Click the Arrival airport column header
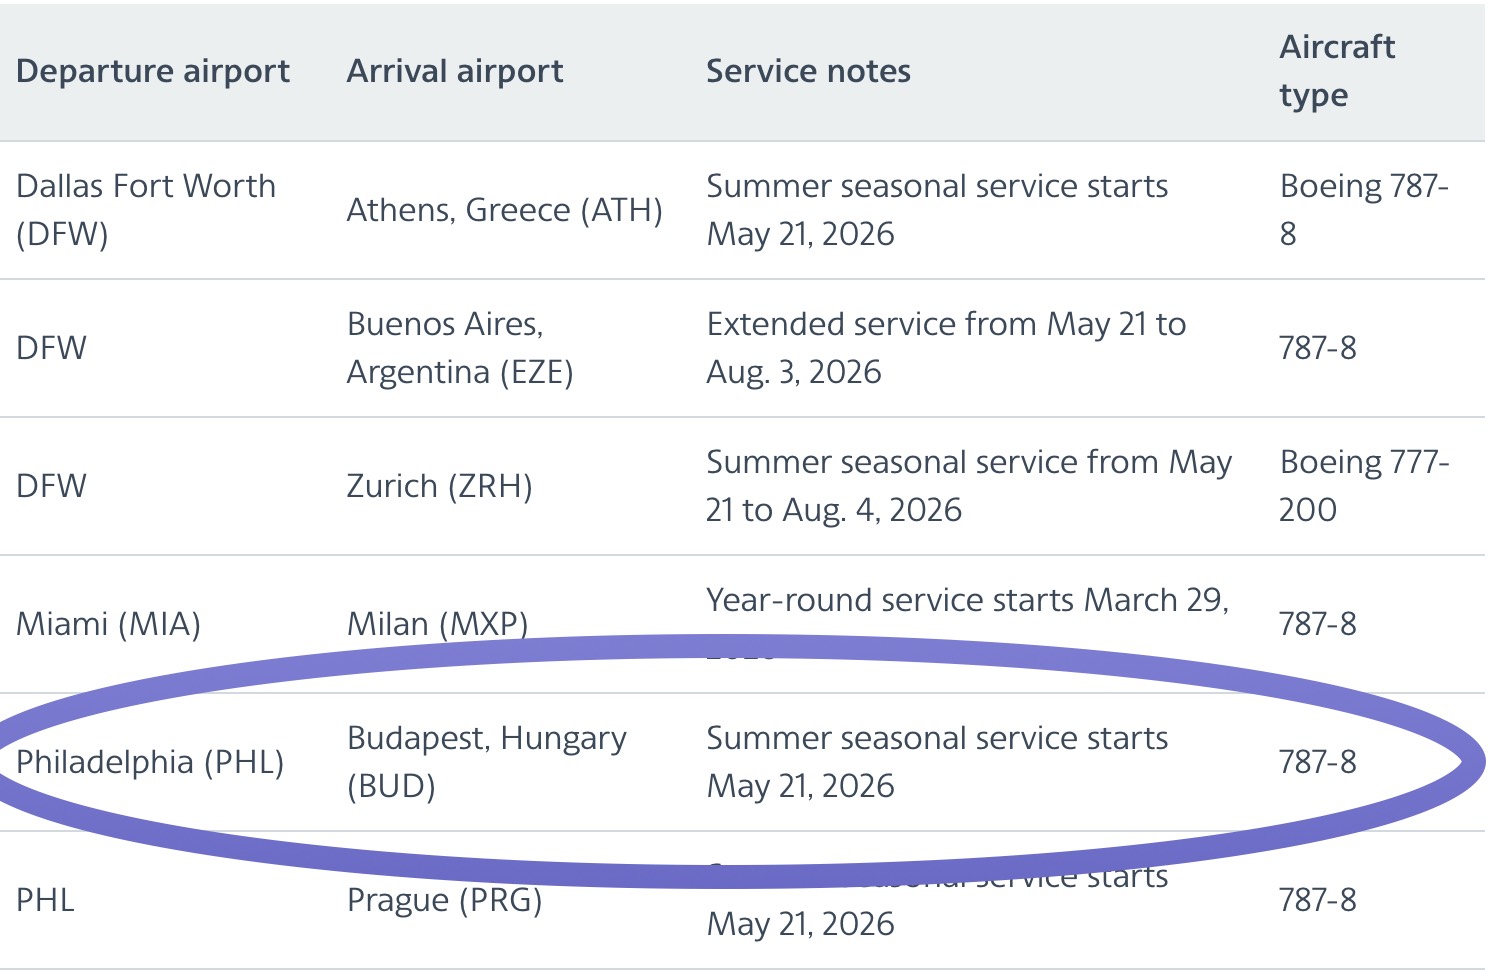The image size is (1490, 972). 455,71
